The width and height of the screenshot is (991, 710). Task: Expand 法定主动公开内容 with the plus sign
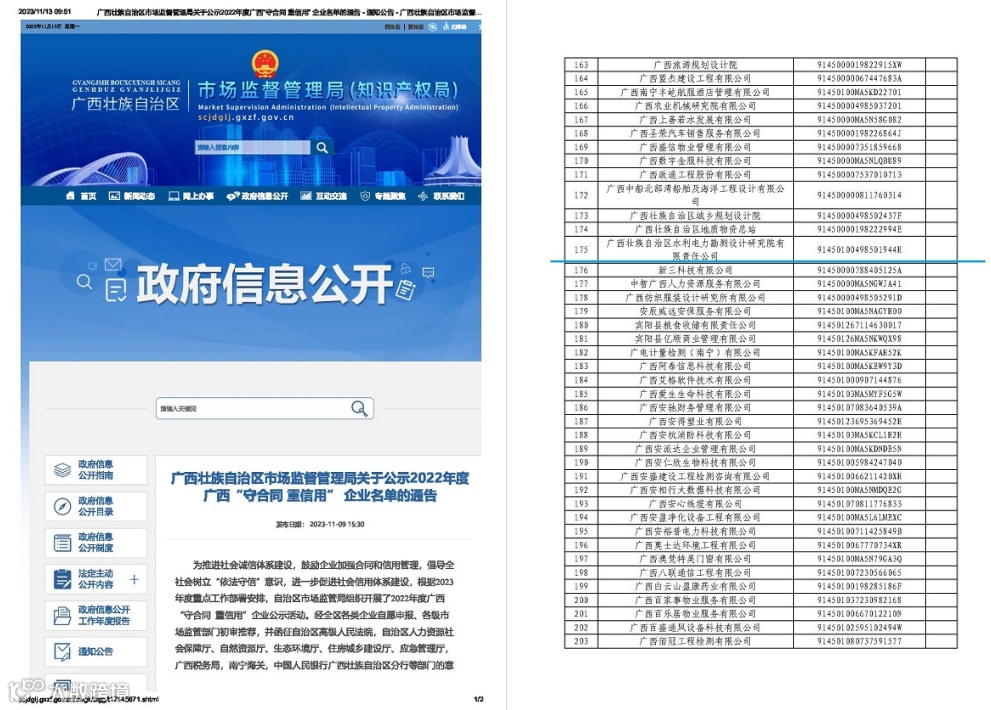point(134,579)
